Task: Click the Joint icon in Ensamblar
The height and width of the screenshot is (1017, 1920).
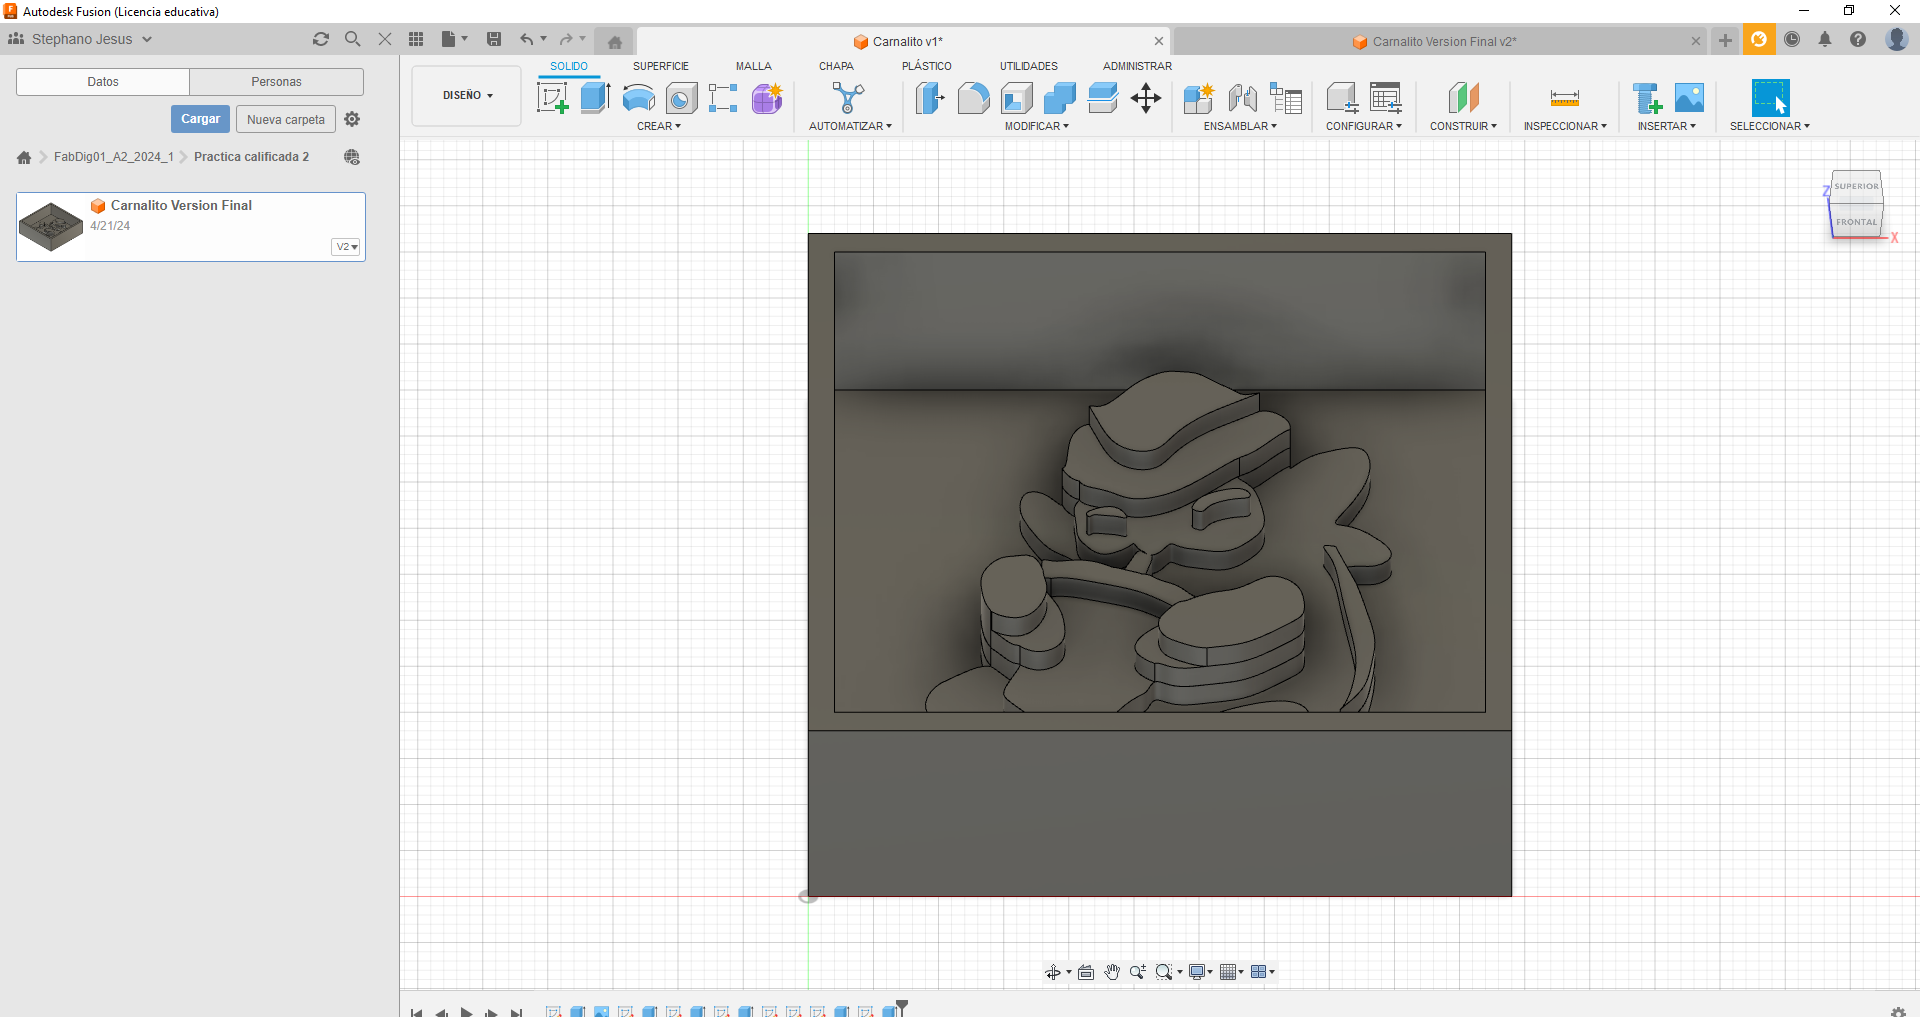Action: (x=1242, y=98)
